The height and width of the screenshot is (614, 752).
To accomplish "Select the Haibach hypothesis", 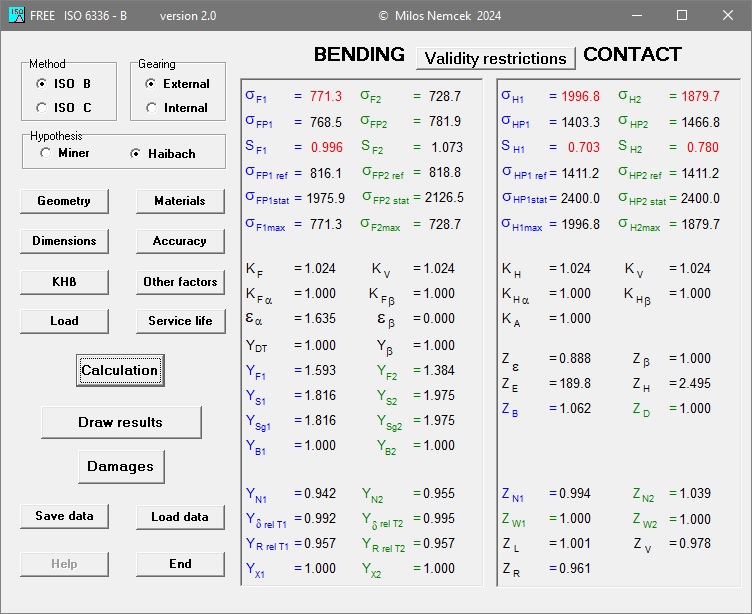I will coord(163,154).
